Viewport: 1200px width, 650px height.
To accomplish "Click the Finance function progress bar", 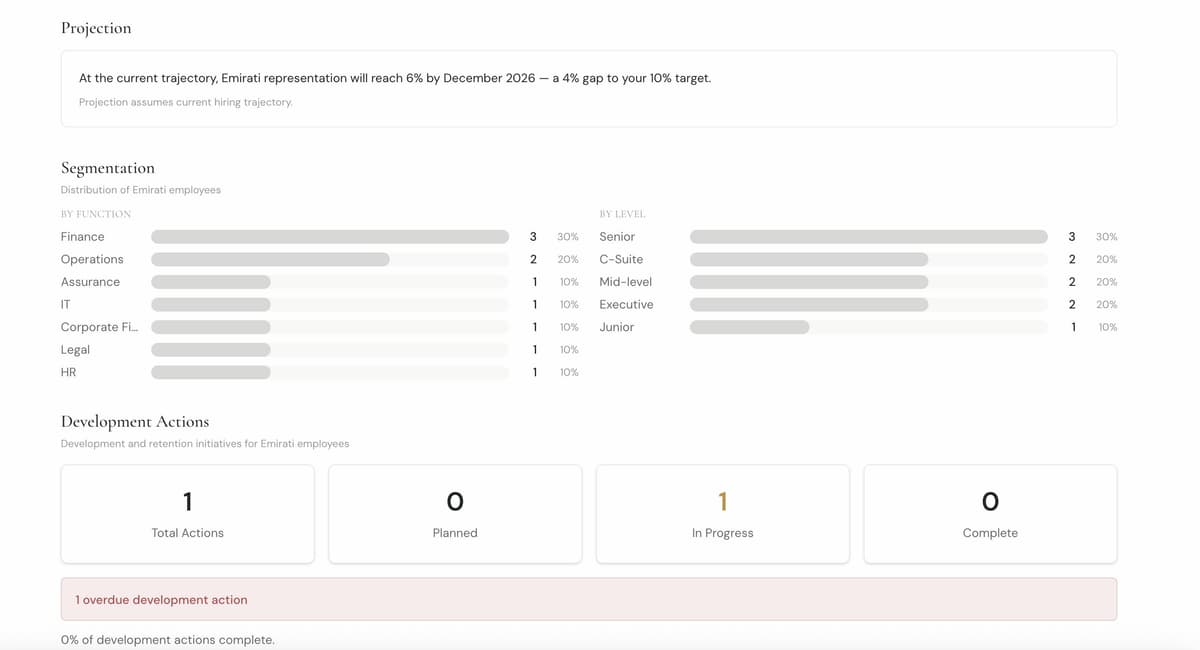I will coord(330,237).
